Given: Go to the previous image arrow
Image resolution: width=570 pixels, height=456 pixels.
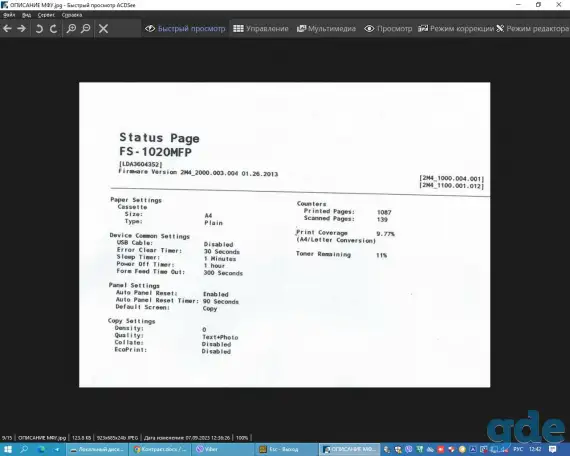Looking at the screenshot, I should point(7,28).
